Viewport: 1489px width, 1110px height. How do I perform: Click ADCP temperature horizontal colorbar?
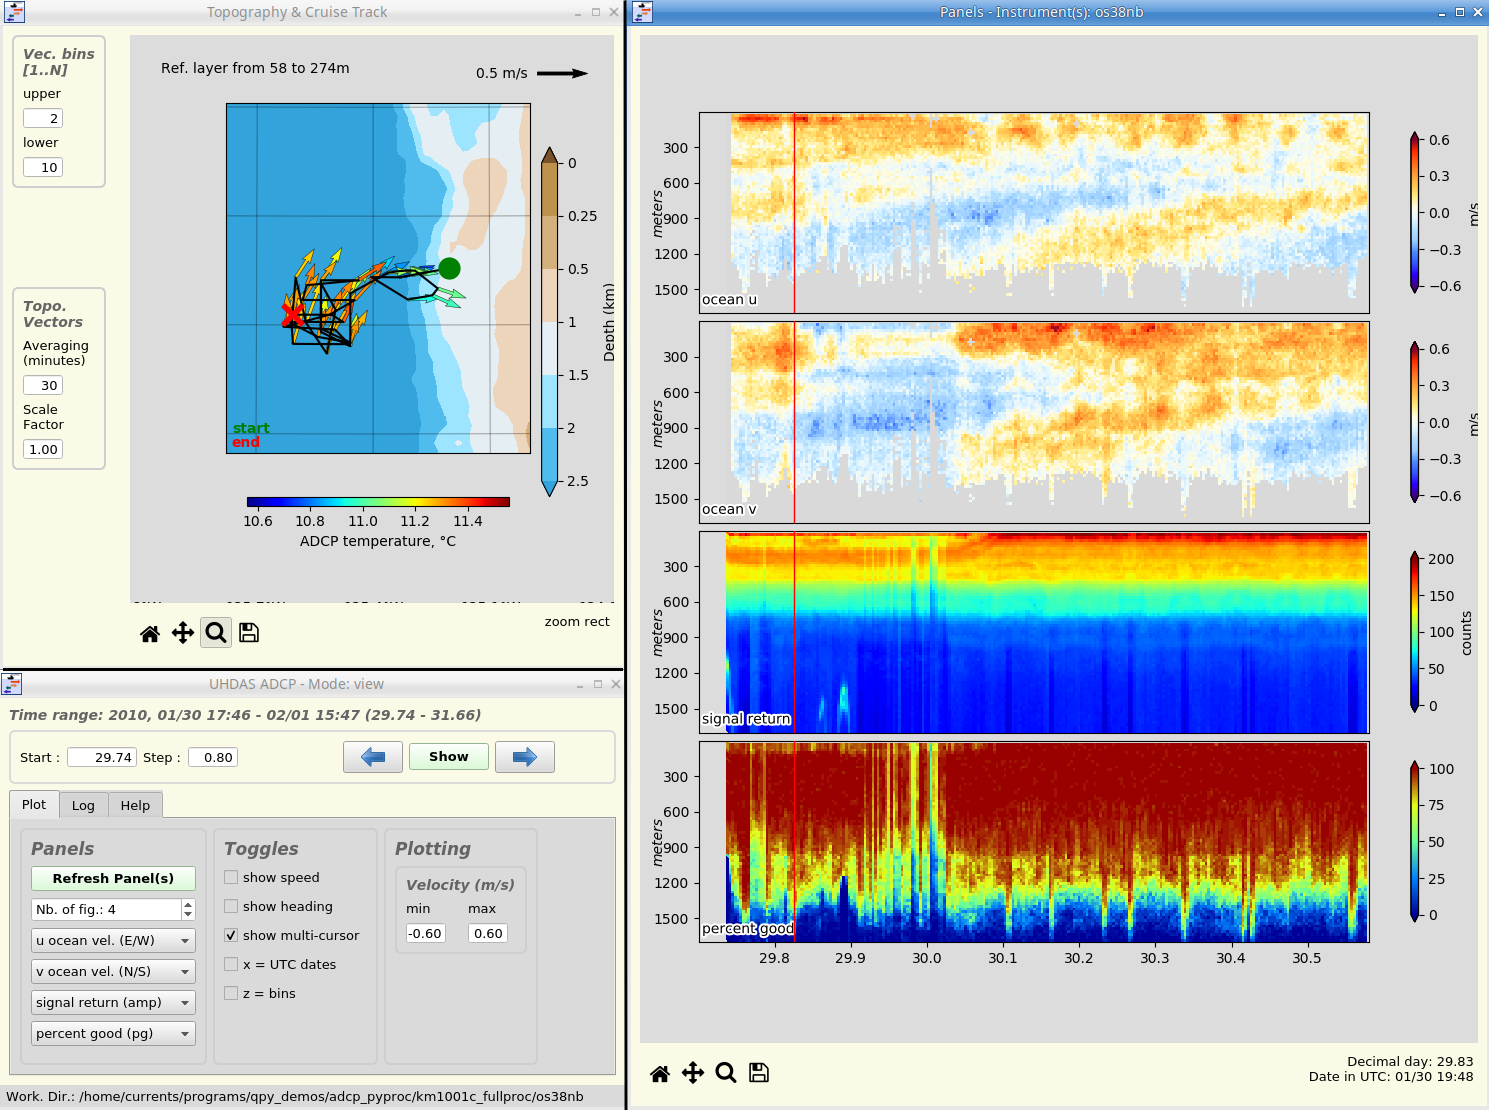[378, 502]
